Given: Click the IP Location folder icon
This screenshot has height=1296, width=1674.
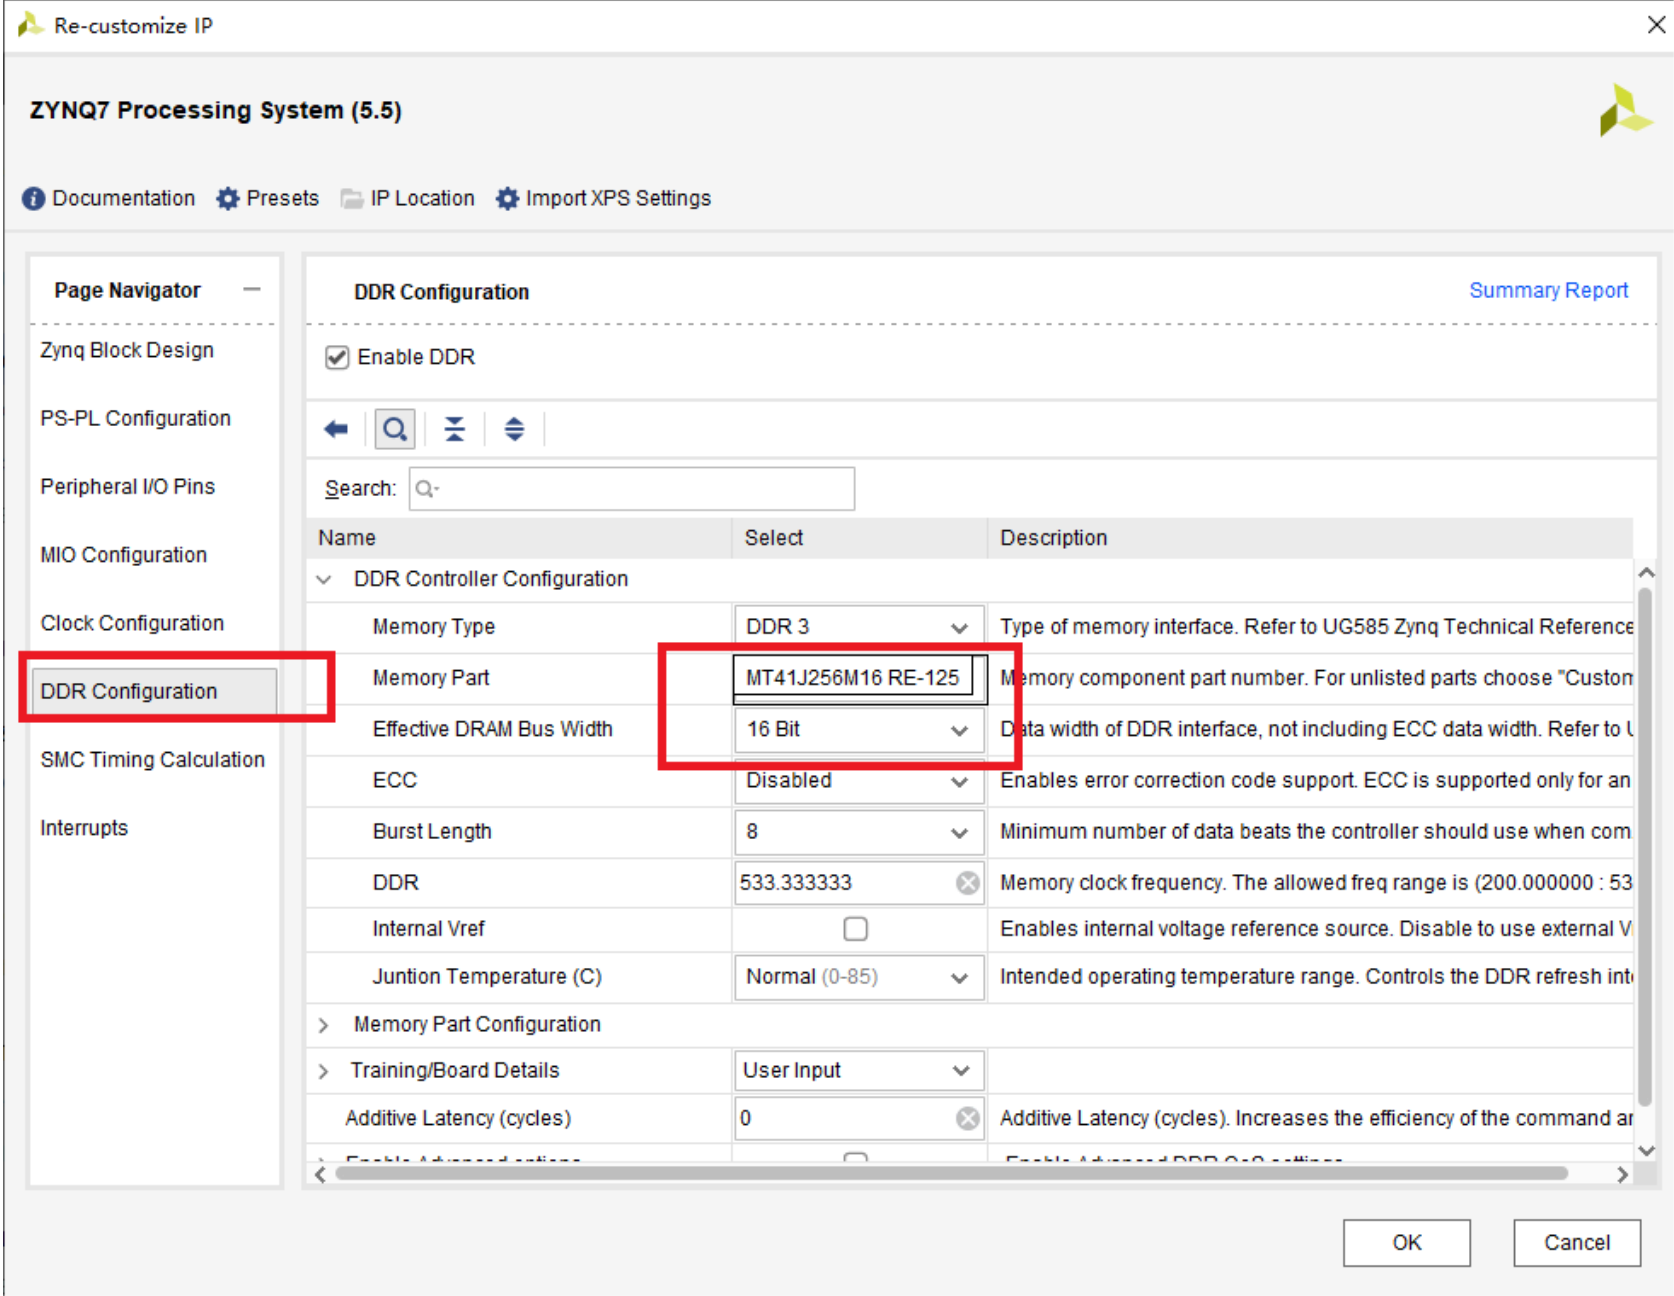Looking at the screenshot, I should 351,199.
